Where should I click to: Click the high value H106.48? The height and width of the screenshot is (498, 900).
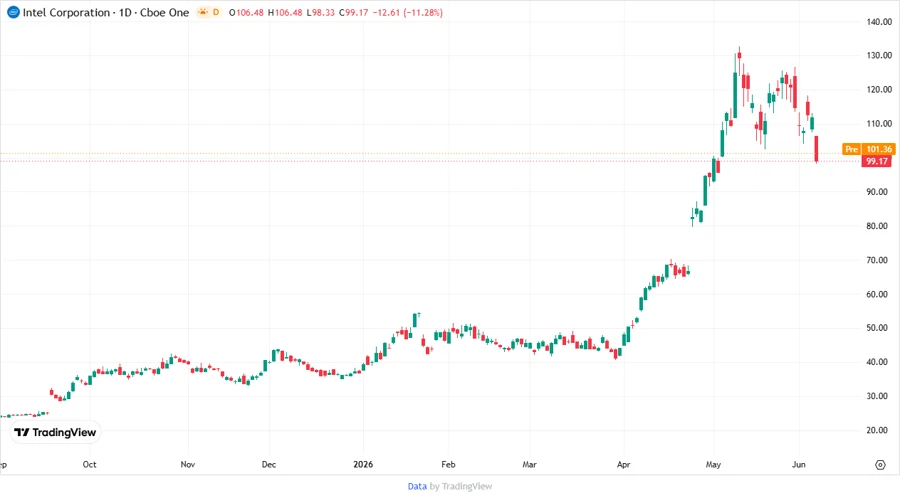pyautogui.click(x=285, y=13)
